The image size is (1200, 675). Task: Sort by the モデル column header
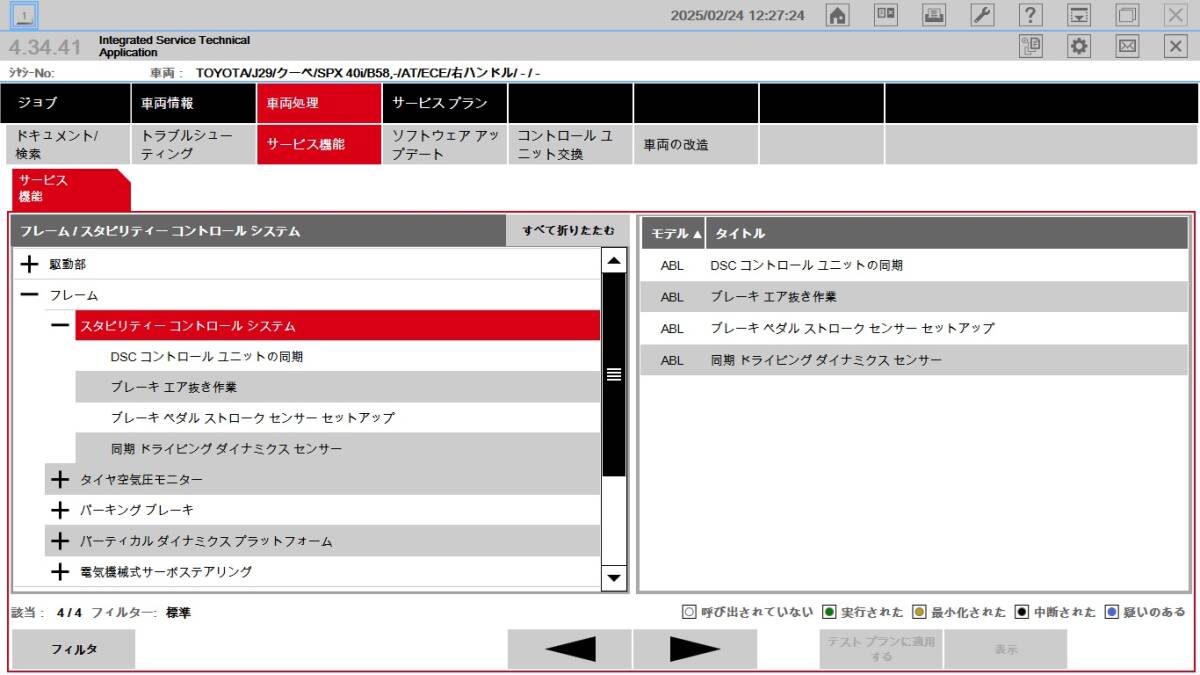coord(672,233)
